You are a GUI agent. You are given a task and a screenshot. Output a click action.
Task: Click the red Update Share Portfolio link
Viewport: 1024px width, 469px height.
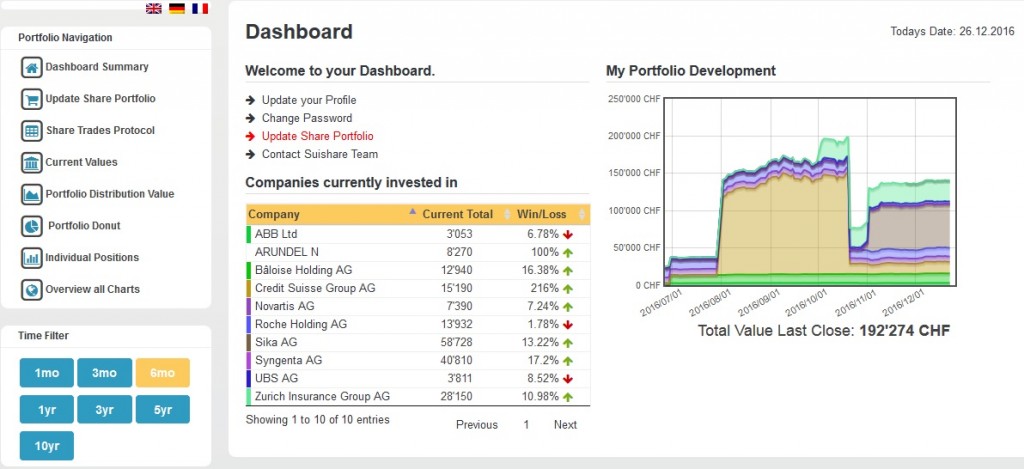point(317,136)
